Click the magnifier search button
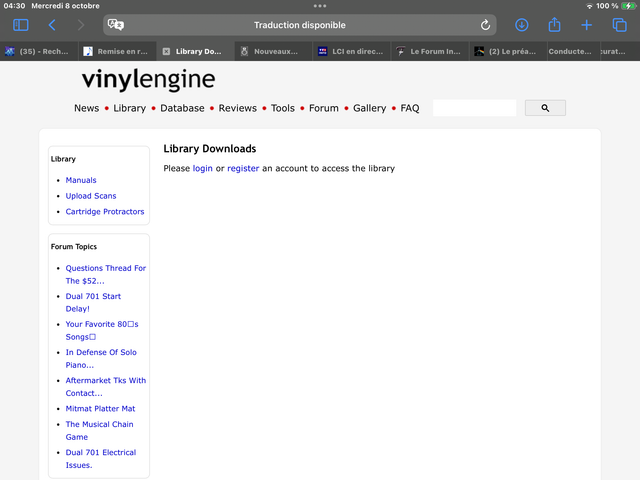The width and height of the screenshot is (640, 480). (545, 108)
